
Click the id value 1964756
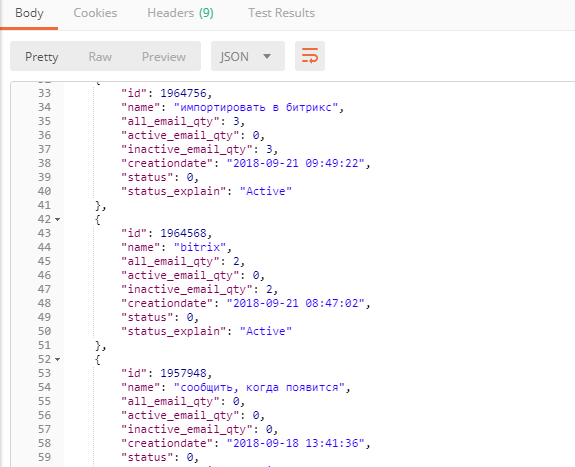183,93
